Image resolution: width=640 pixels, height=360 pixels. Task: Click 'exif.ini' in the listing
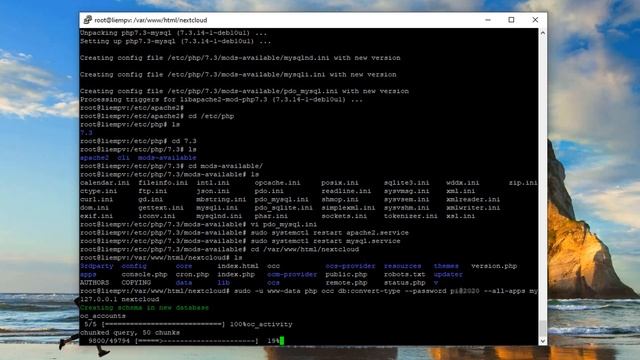[97, 216]
